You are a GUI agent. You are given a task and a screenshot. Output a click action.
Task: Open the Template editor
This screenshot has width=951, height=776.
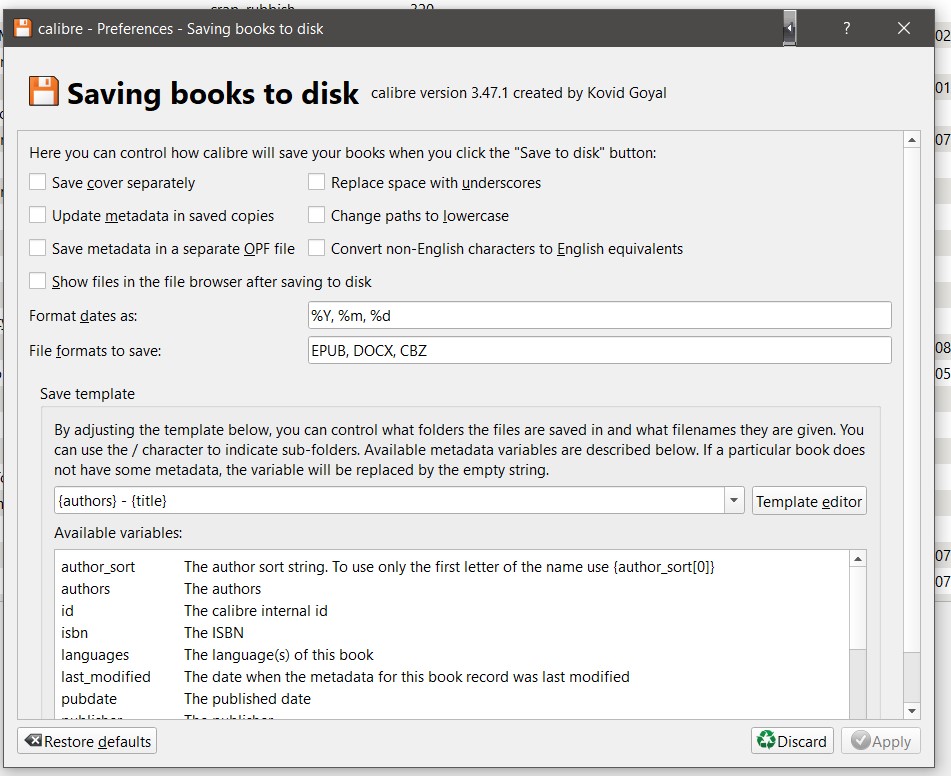[x=809, y=501]
